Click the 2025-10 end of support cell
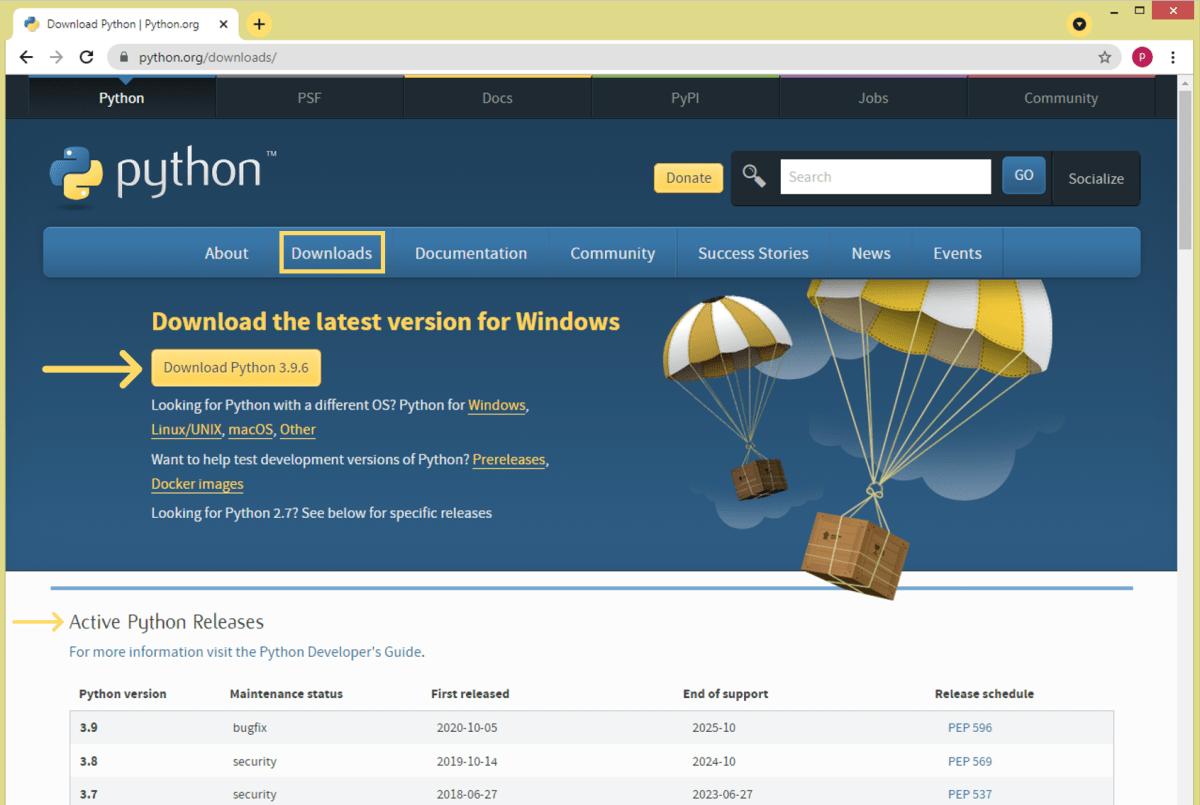 (714, 728)
